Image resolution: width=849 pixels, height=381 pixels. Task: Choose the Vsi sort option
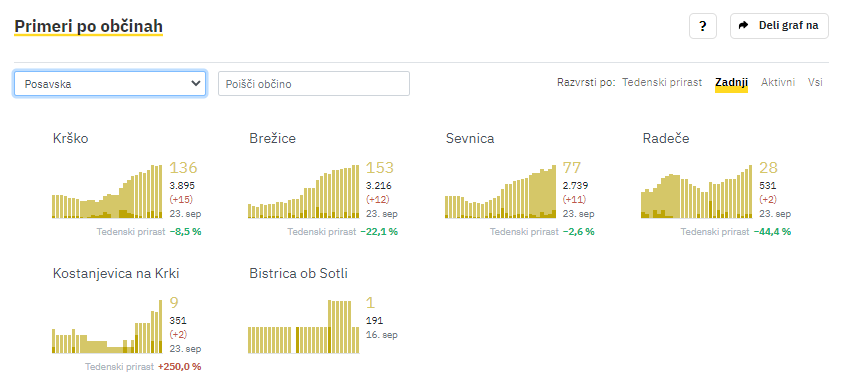[815, 83]
